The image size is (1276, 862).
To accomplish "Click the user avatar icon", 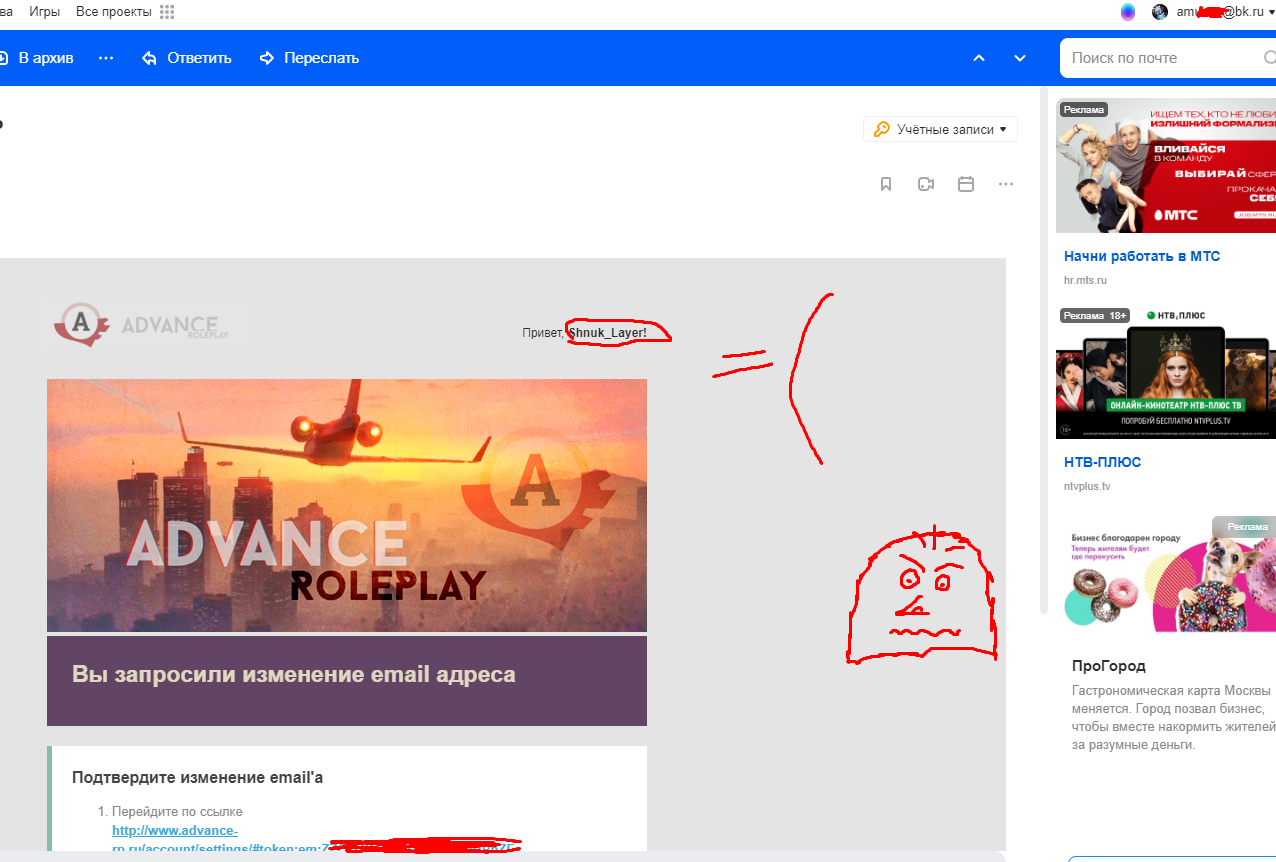I will [1160, 12].
